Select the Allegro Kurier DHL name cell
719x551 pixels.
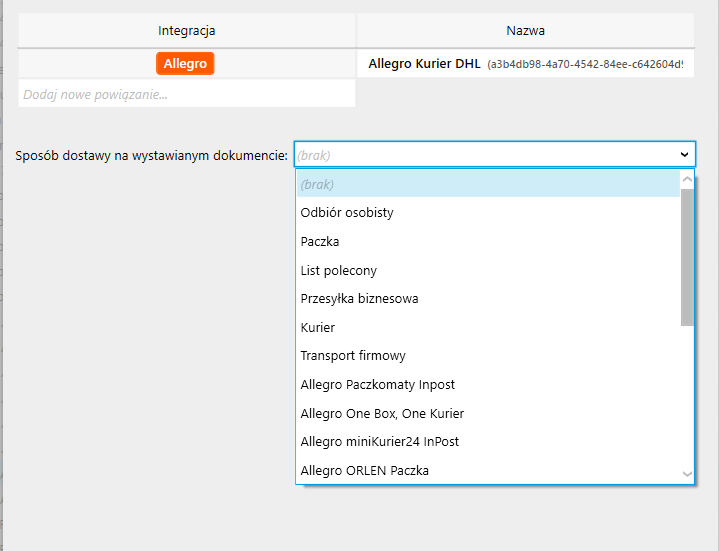point(525,64)
